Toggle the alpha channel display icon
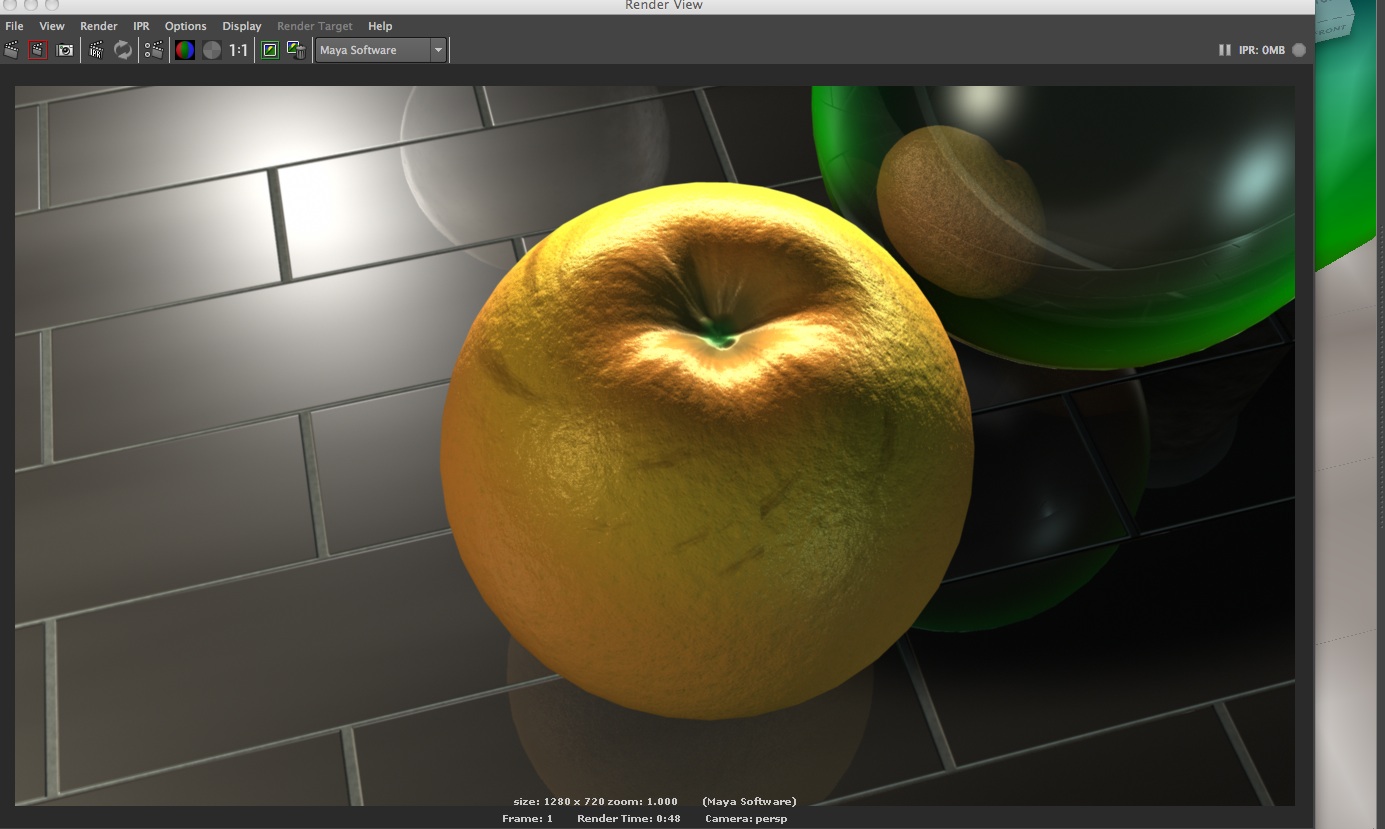This screenshot has width=1385, height=829. 212,50
